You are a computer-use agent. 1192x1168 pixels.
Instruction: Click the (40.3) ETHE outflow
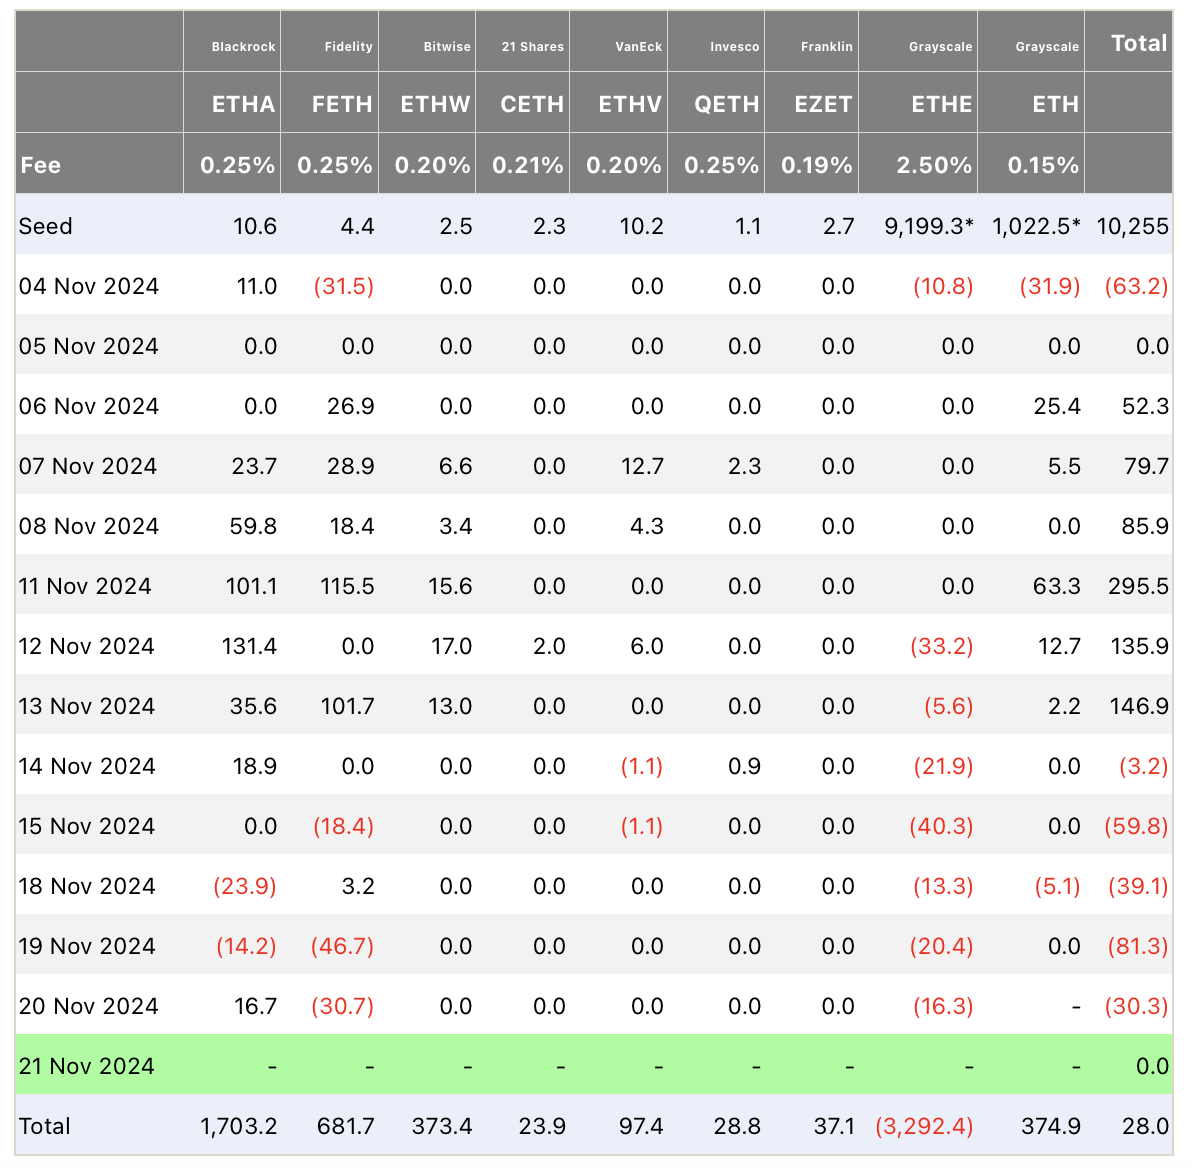point(941,827)
